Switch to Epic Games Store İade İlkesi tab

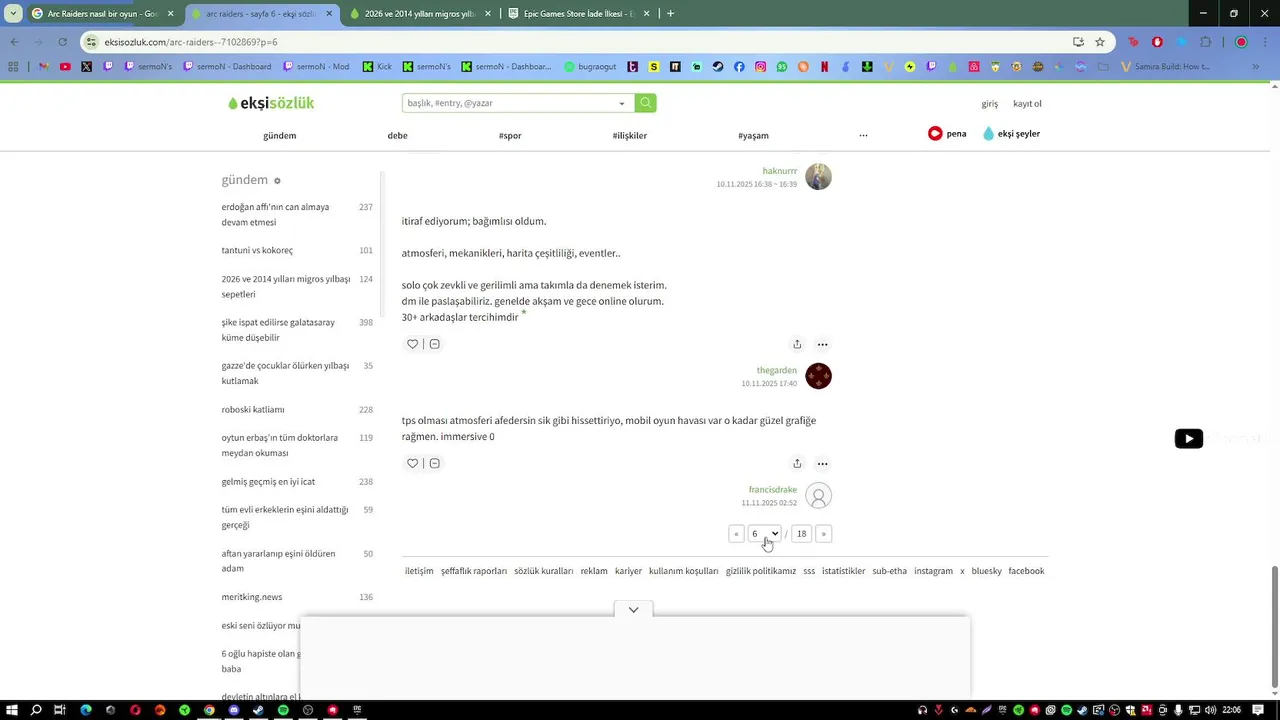click(579, 14)
